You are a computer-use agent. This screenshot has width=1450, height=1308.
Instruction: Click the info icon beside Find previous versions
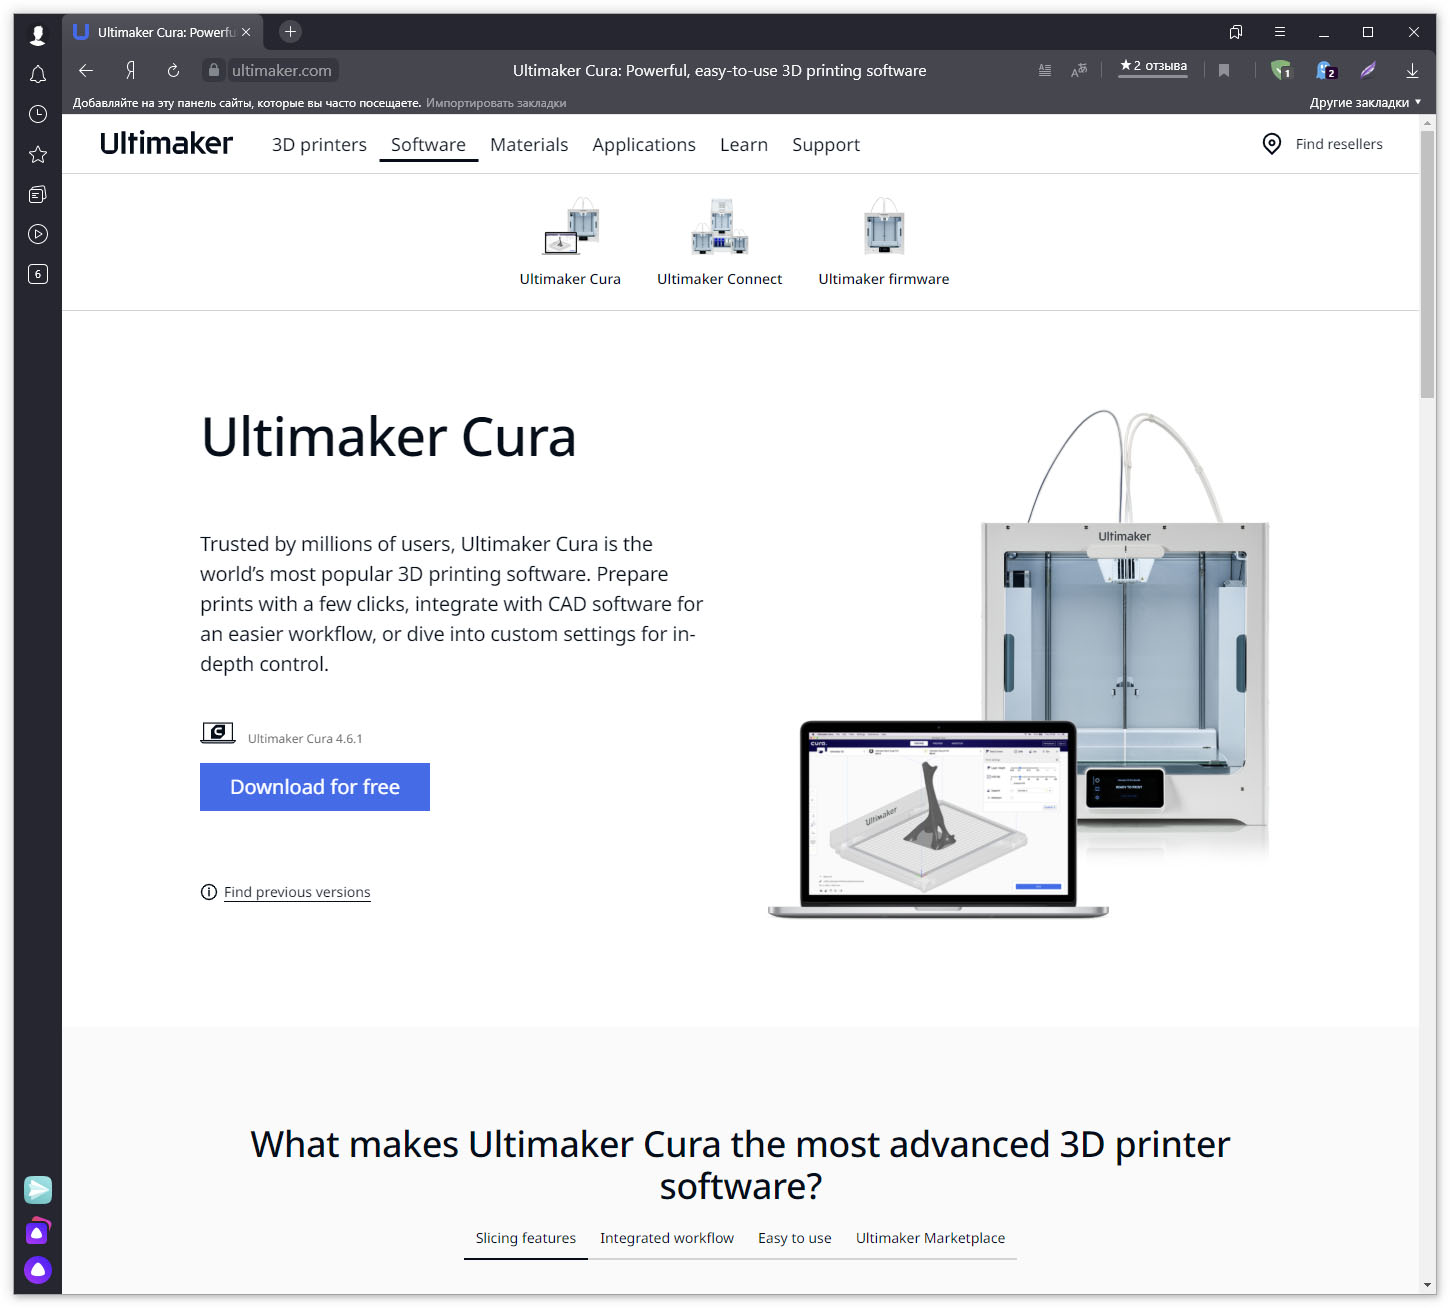click(x=209, y=892)
